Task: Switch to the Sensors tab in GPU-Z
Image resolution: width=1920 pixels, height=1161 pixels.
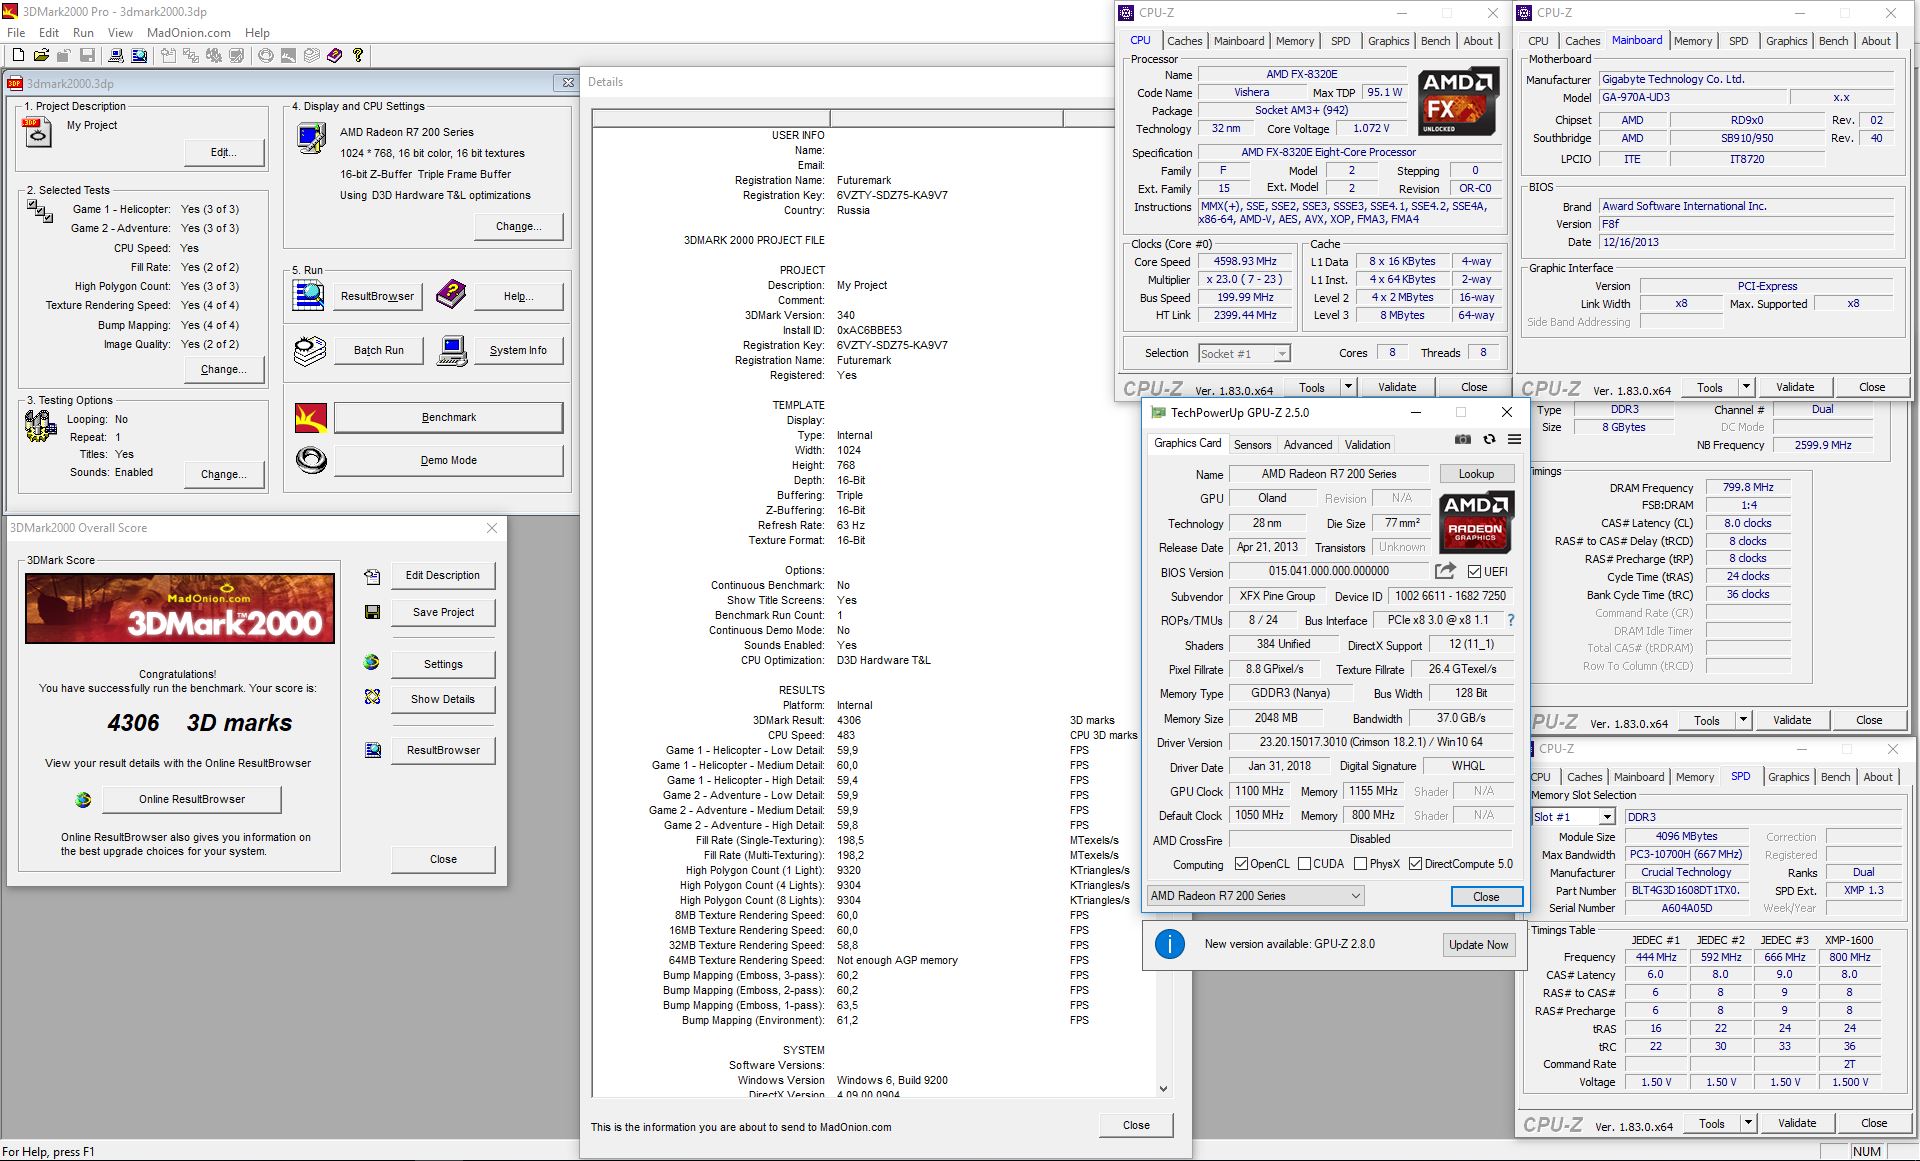Action: click(1252, 445)
